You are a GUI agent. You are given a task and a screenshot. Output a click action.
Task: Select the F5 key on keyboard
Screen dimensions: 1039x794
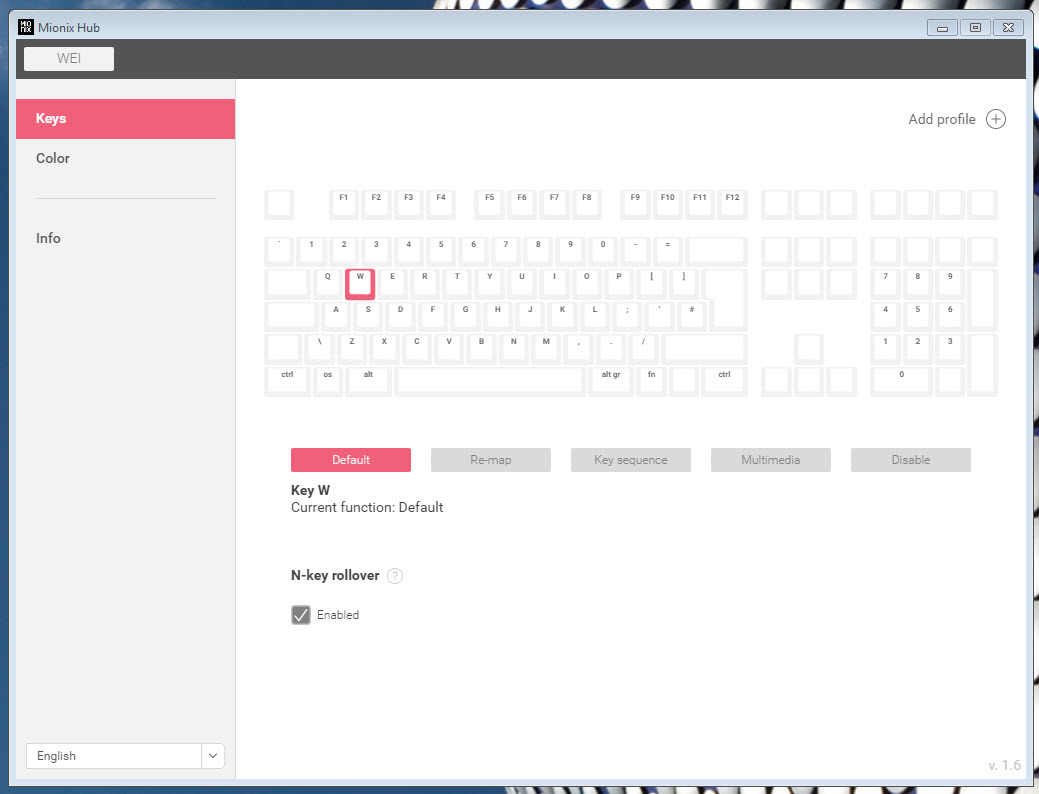point(489,205)
